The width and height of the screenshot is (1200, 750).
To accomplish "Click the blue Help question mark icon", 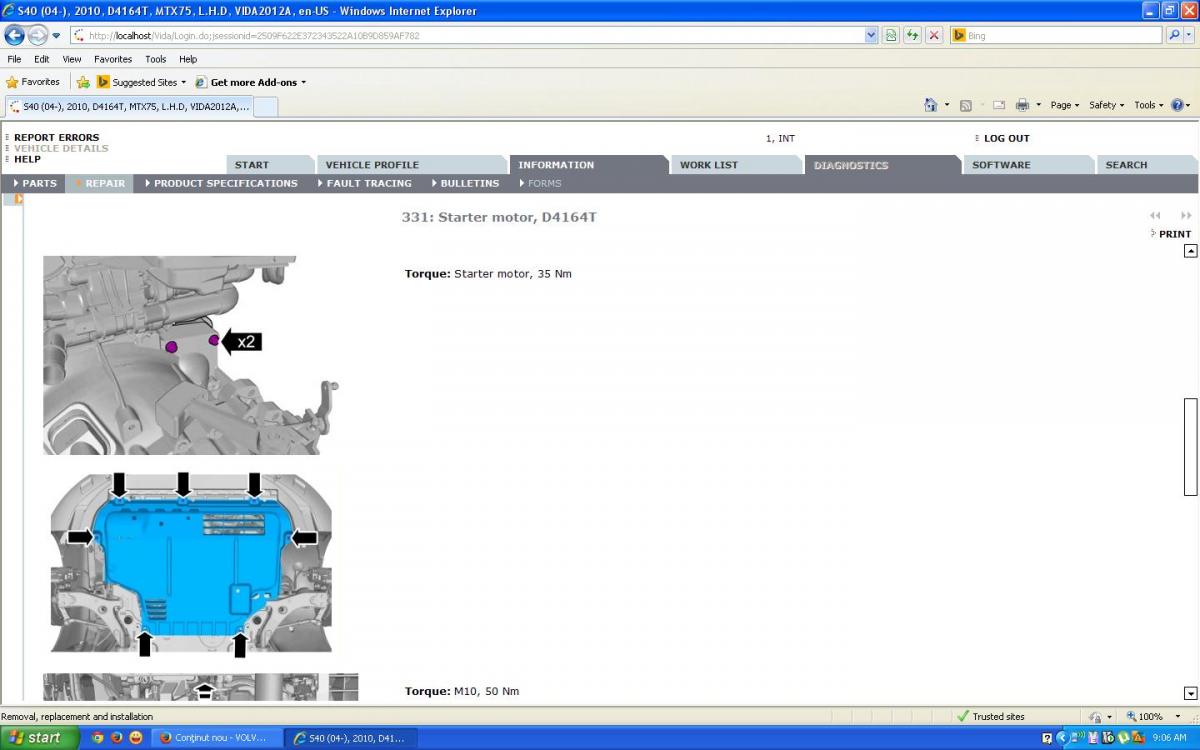I will 1177,105.
